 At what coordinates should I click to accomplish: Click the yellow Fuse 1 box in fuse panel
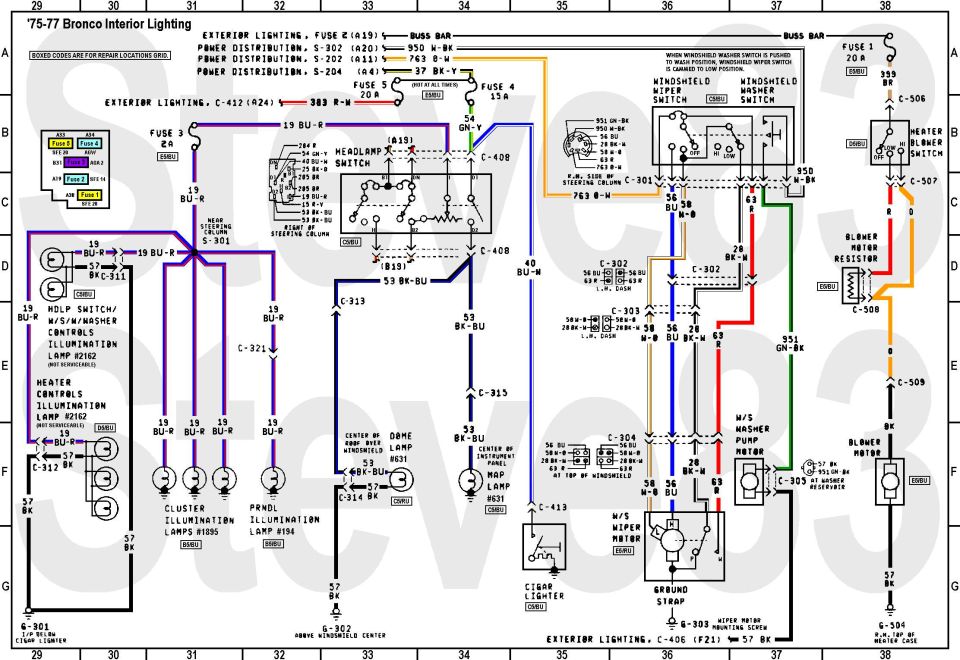[89, 195]
